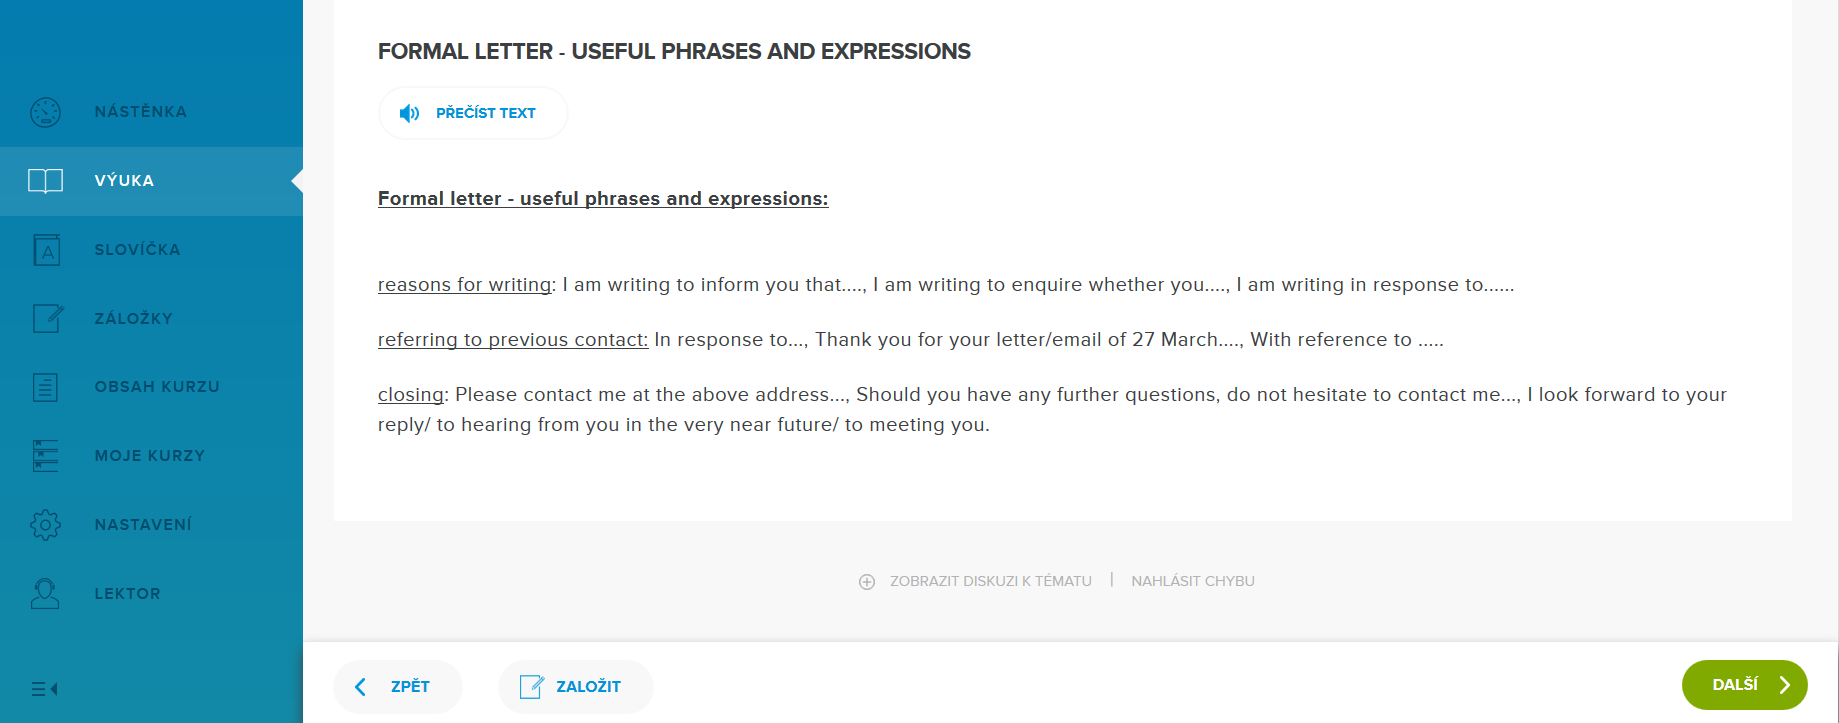This screenshot has width=1839, height=723.
Task: Report an error via Nahlásit chybu
Action: pos(1193,581)
